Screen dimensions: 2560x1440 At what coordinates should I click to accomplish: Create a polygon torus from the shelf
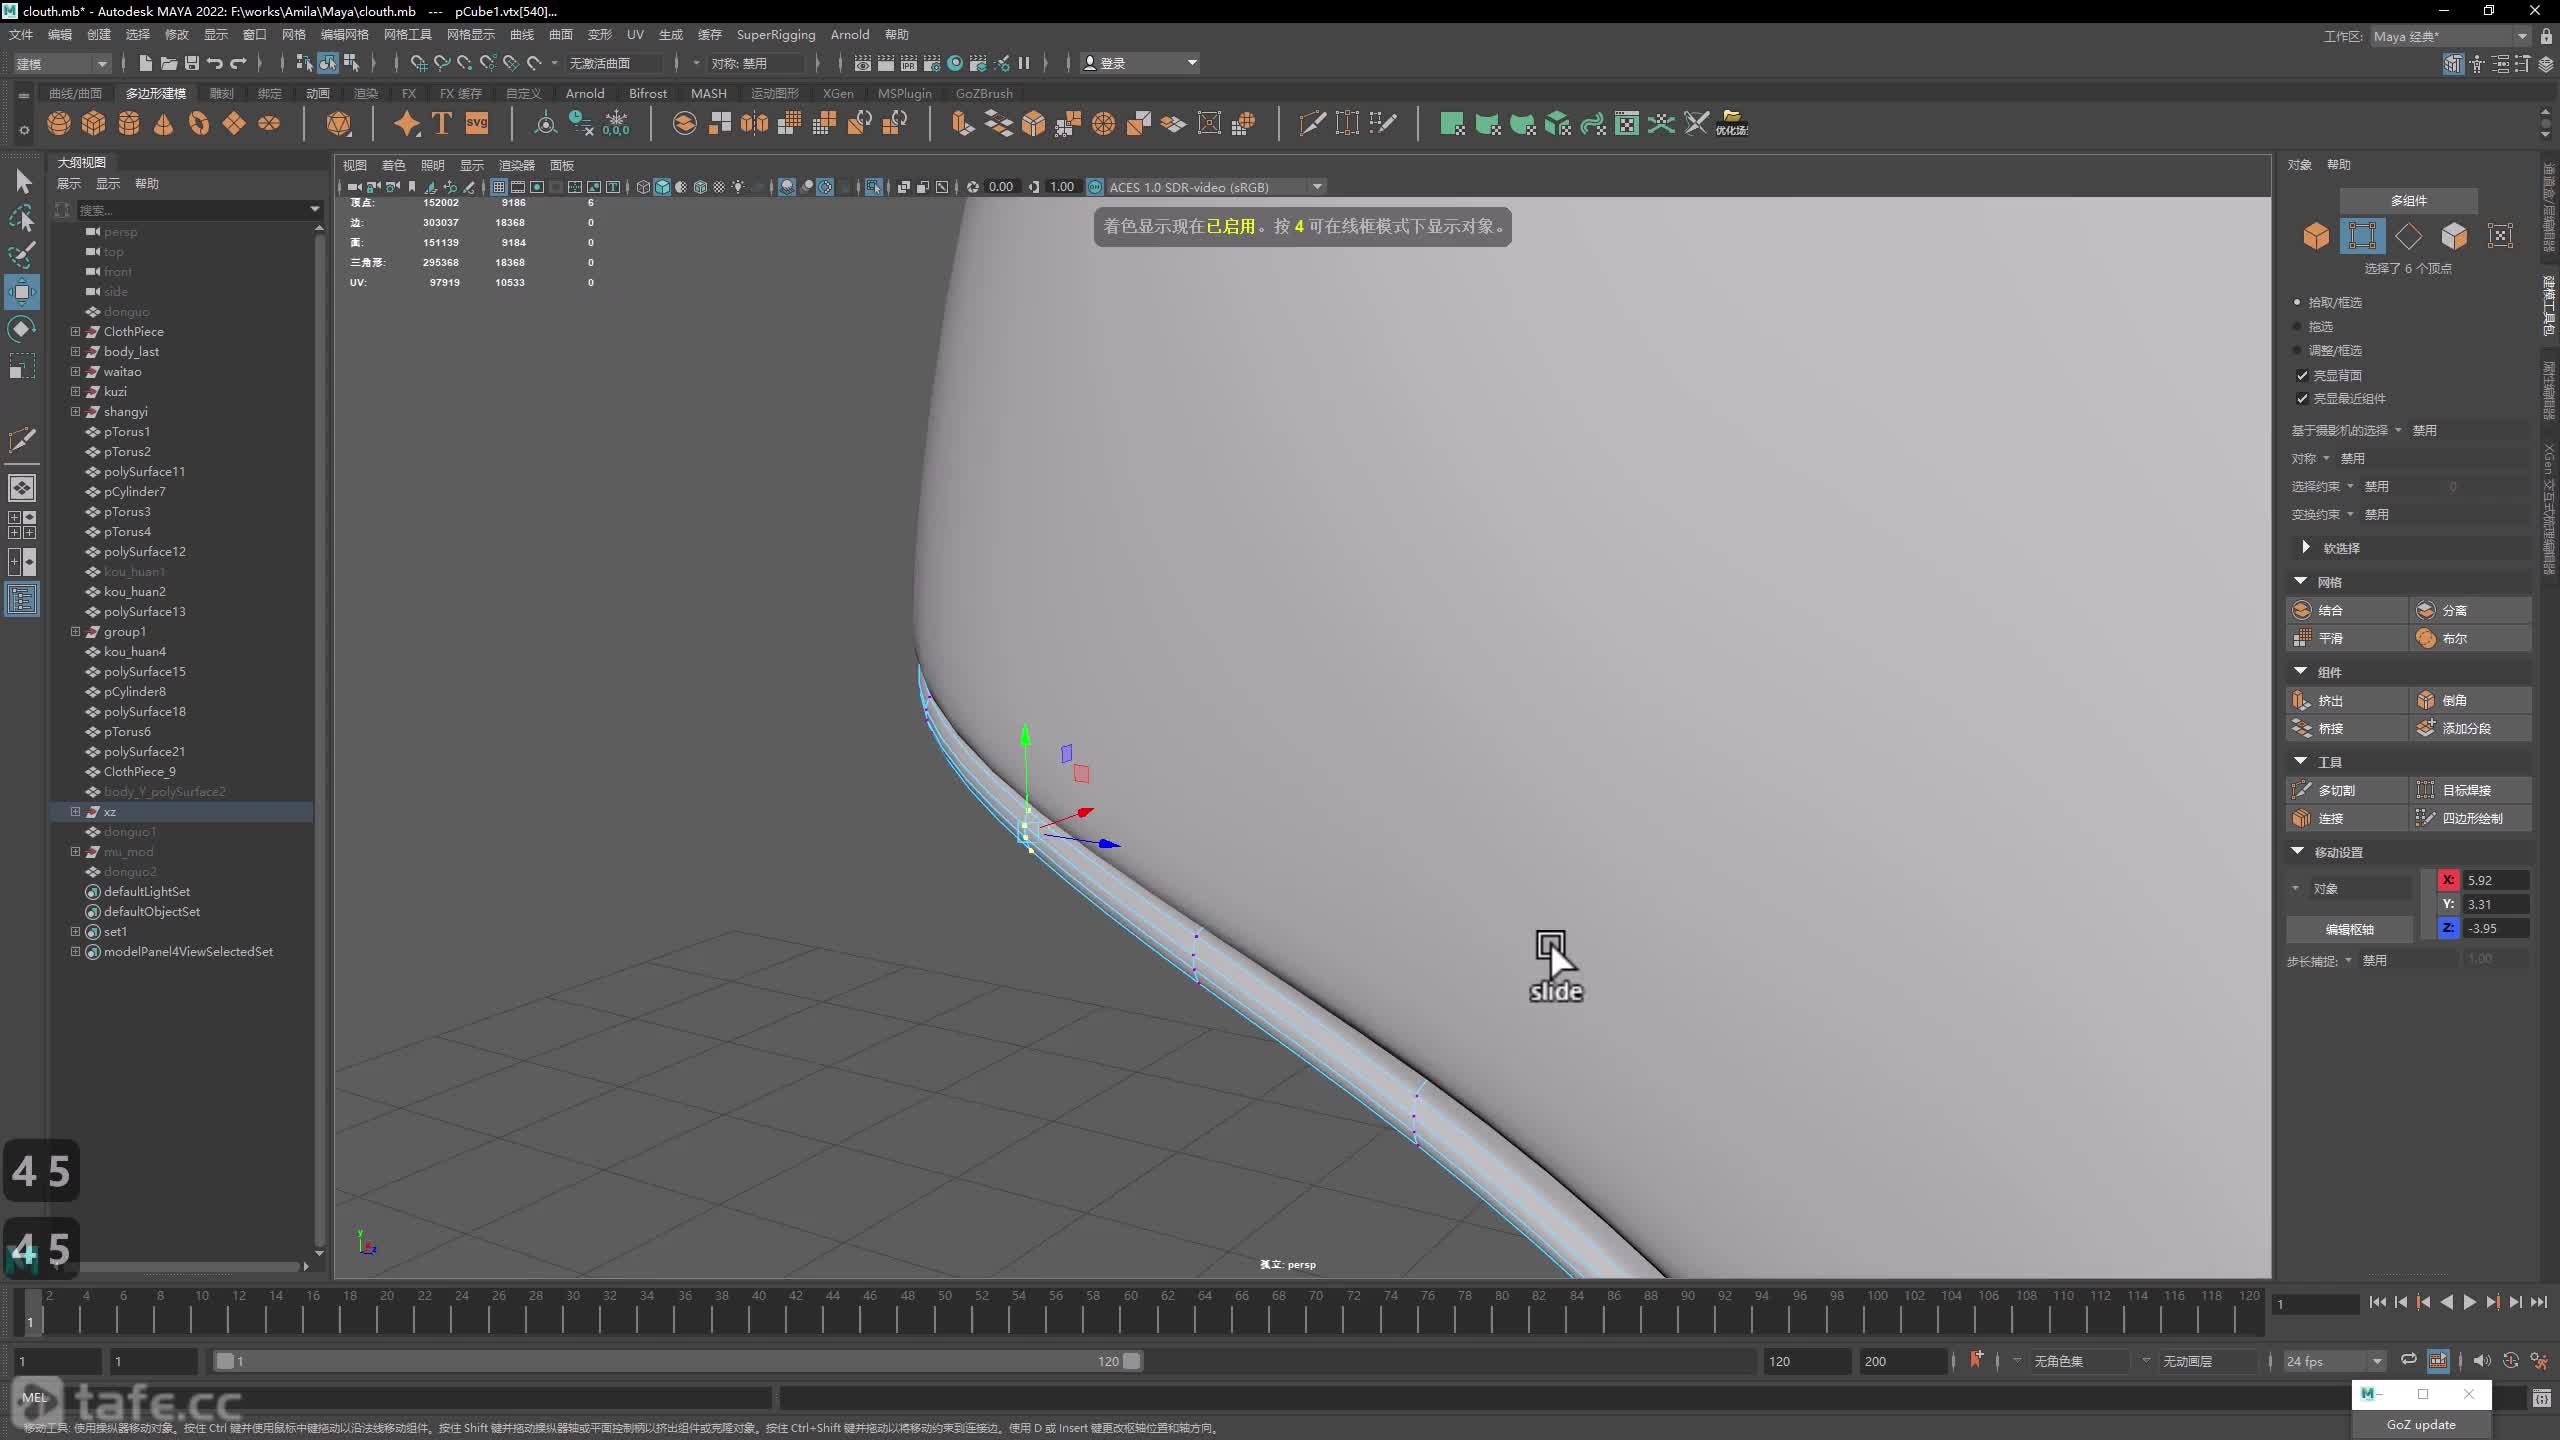199,123
